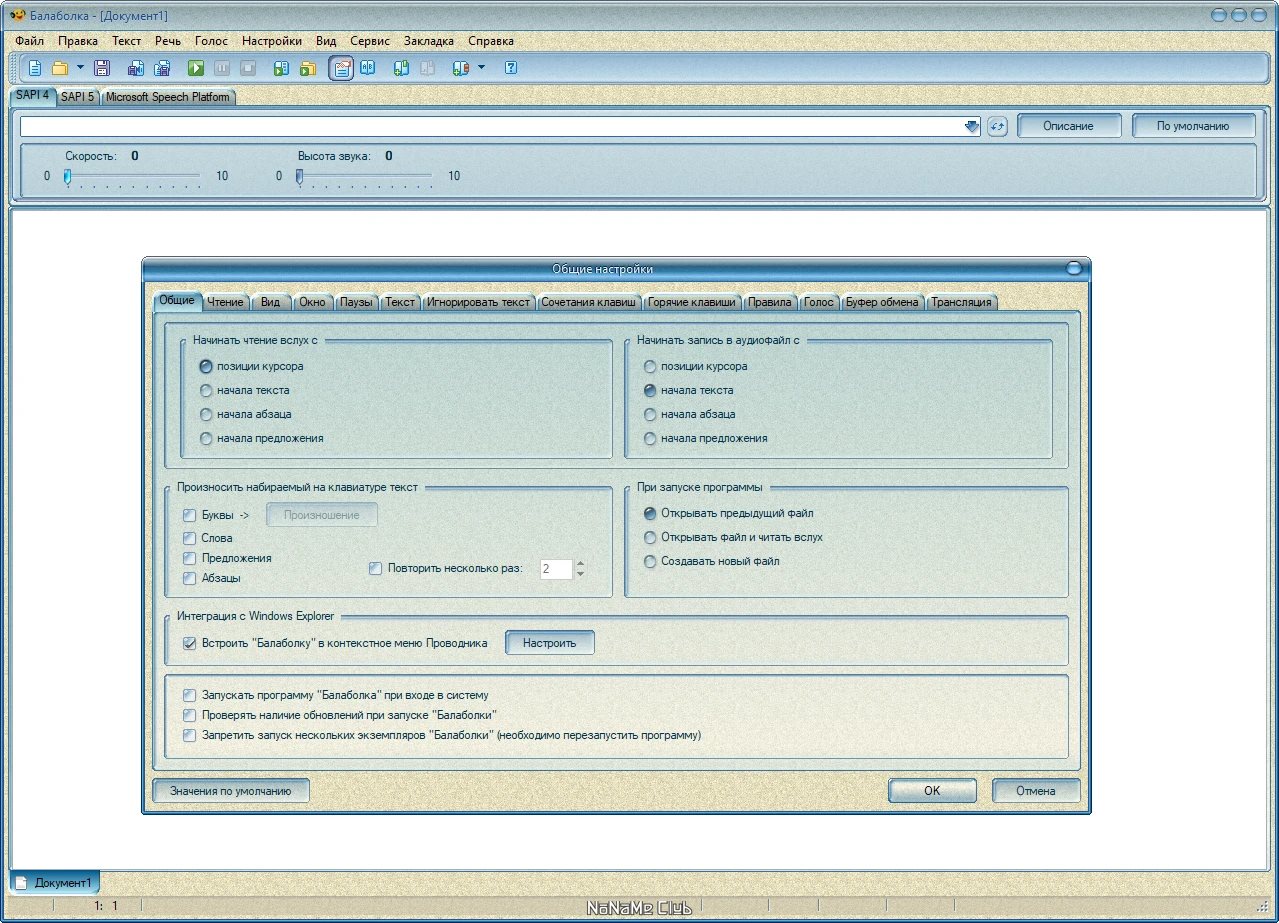
Task: Enable the Буквы checkbox
Action: [x=190, y=516]
